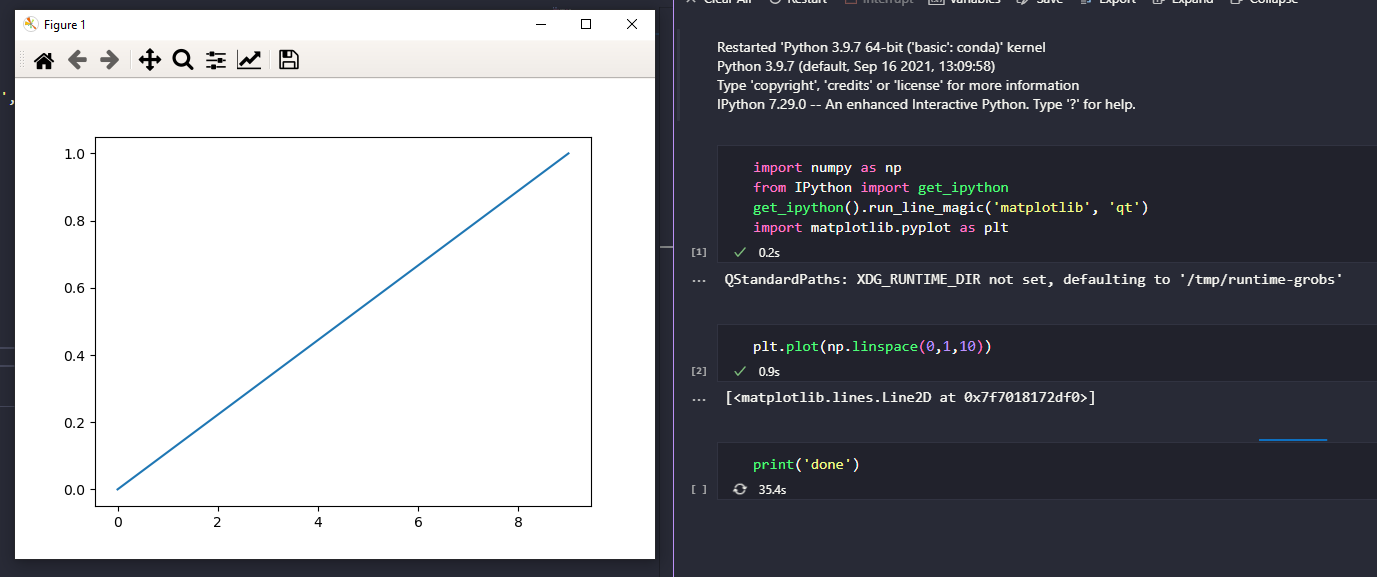Viewport: 1377px width, 577px height.
Task: Open the figure axes customization options
Action: [x=250, y=60]
